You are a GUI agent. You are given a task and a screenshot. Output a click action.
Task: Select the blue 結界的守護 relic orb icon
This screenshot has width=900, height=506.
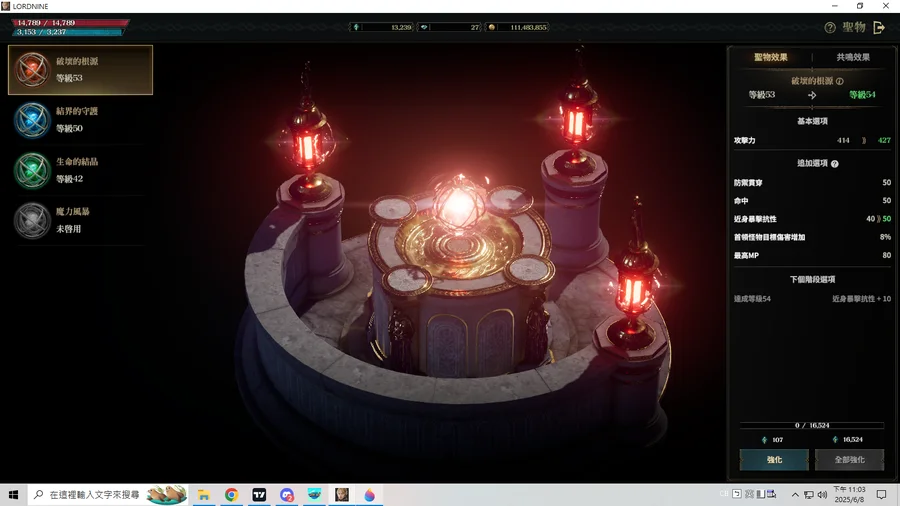[x=32, y=120]
